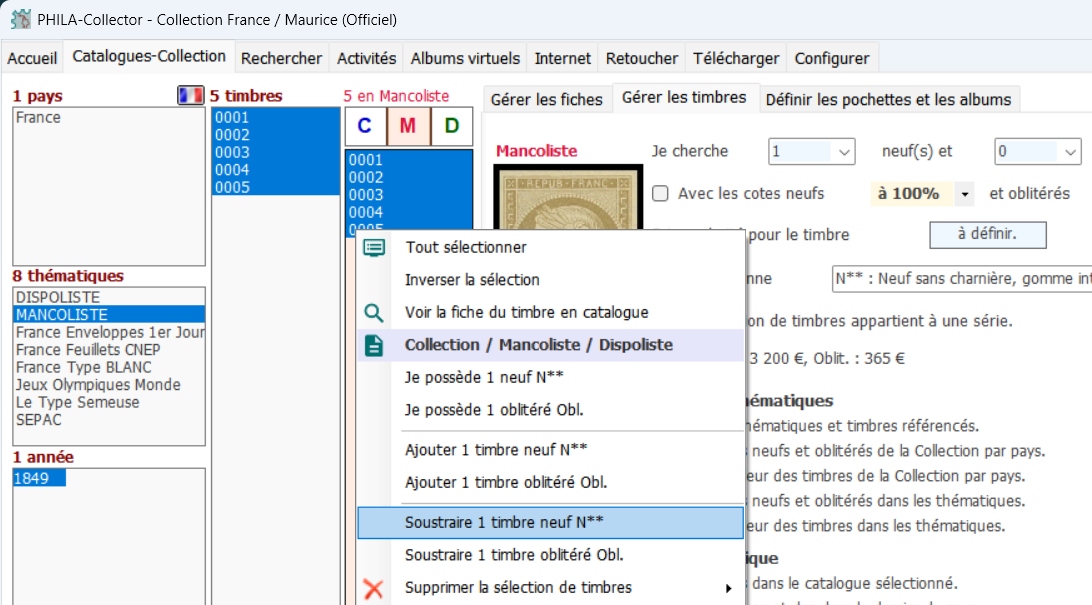The width and height of the screenshot is (1092, 605).
Task: Select stamp 0002 in the timbres list
Action: point(276,134)
